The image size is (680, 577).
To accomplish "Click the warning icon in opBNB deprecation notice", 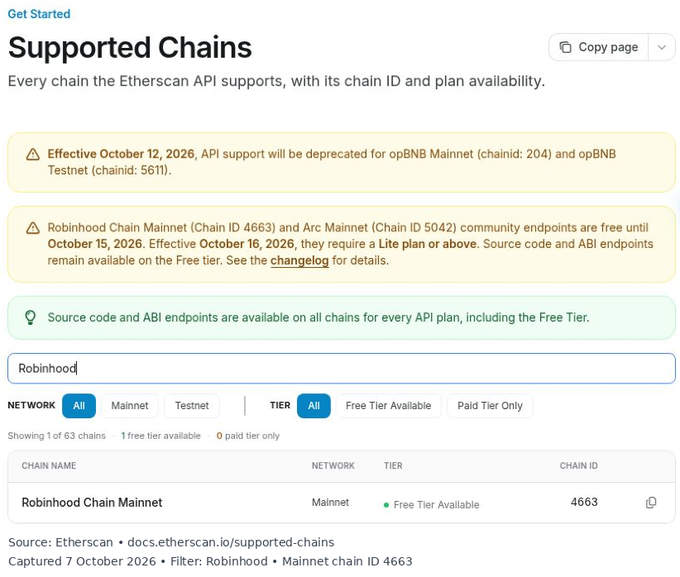I will point(33,154).
